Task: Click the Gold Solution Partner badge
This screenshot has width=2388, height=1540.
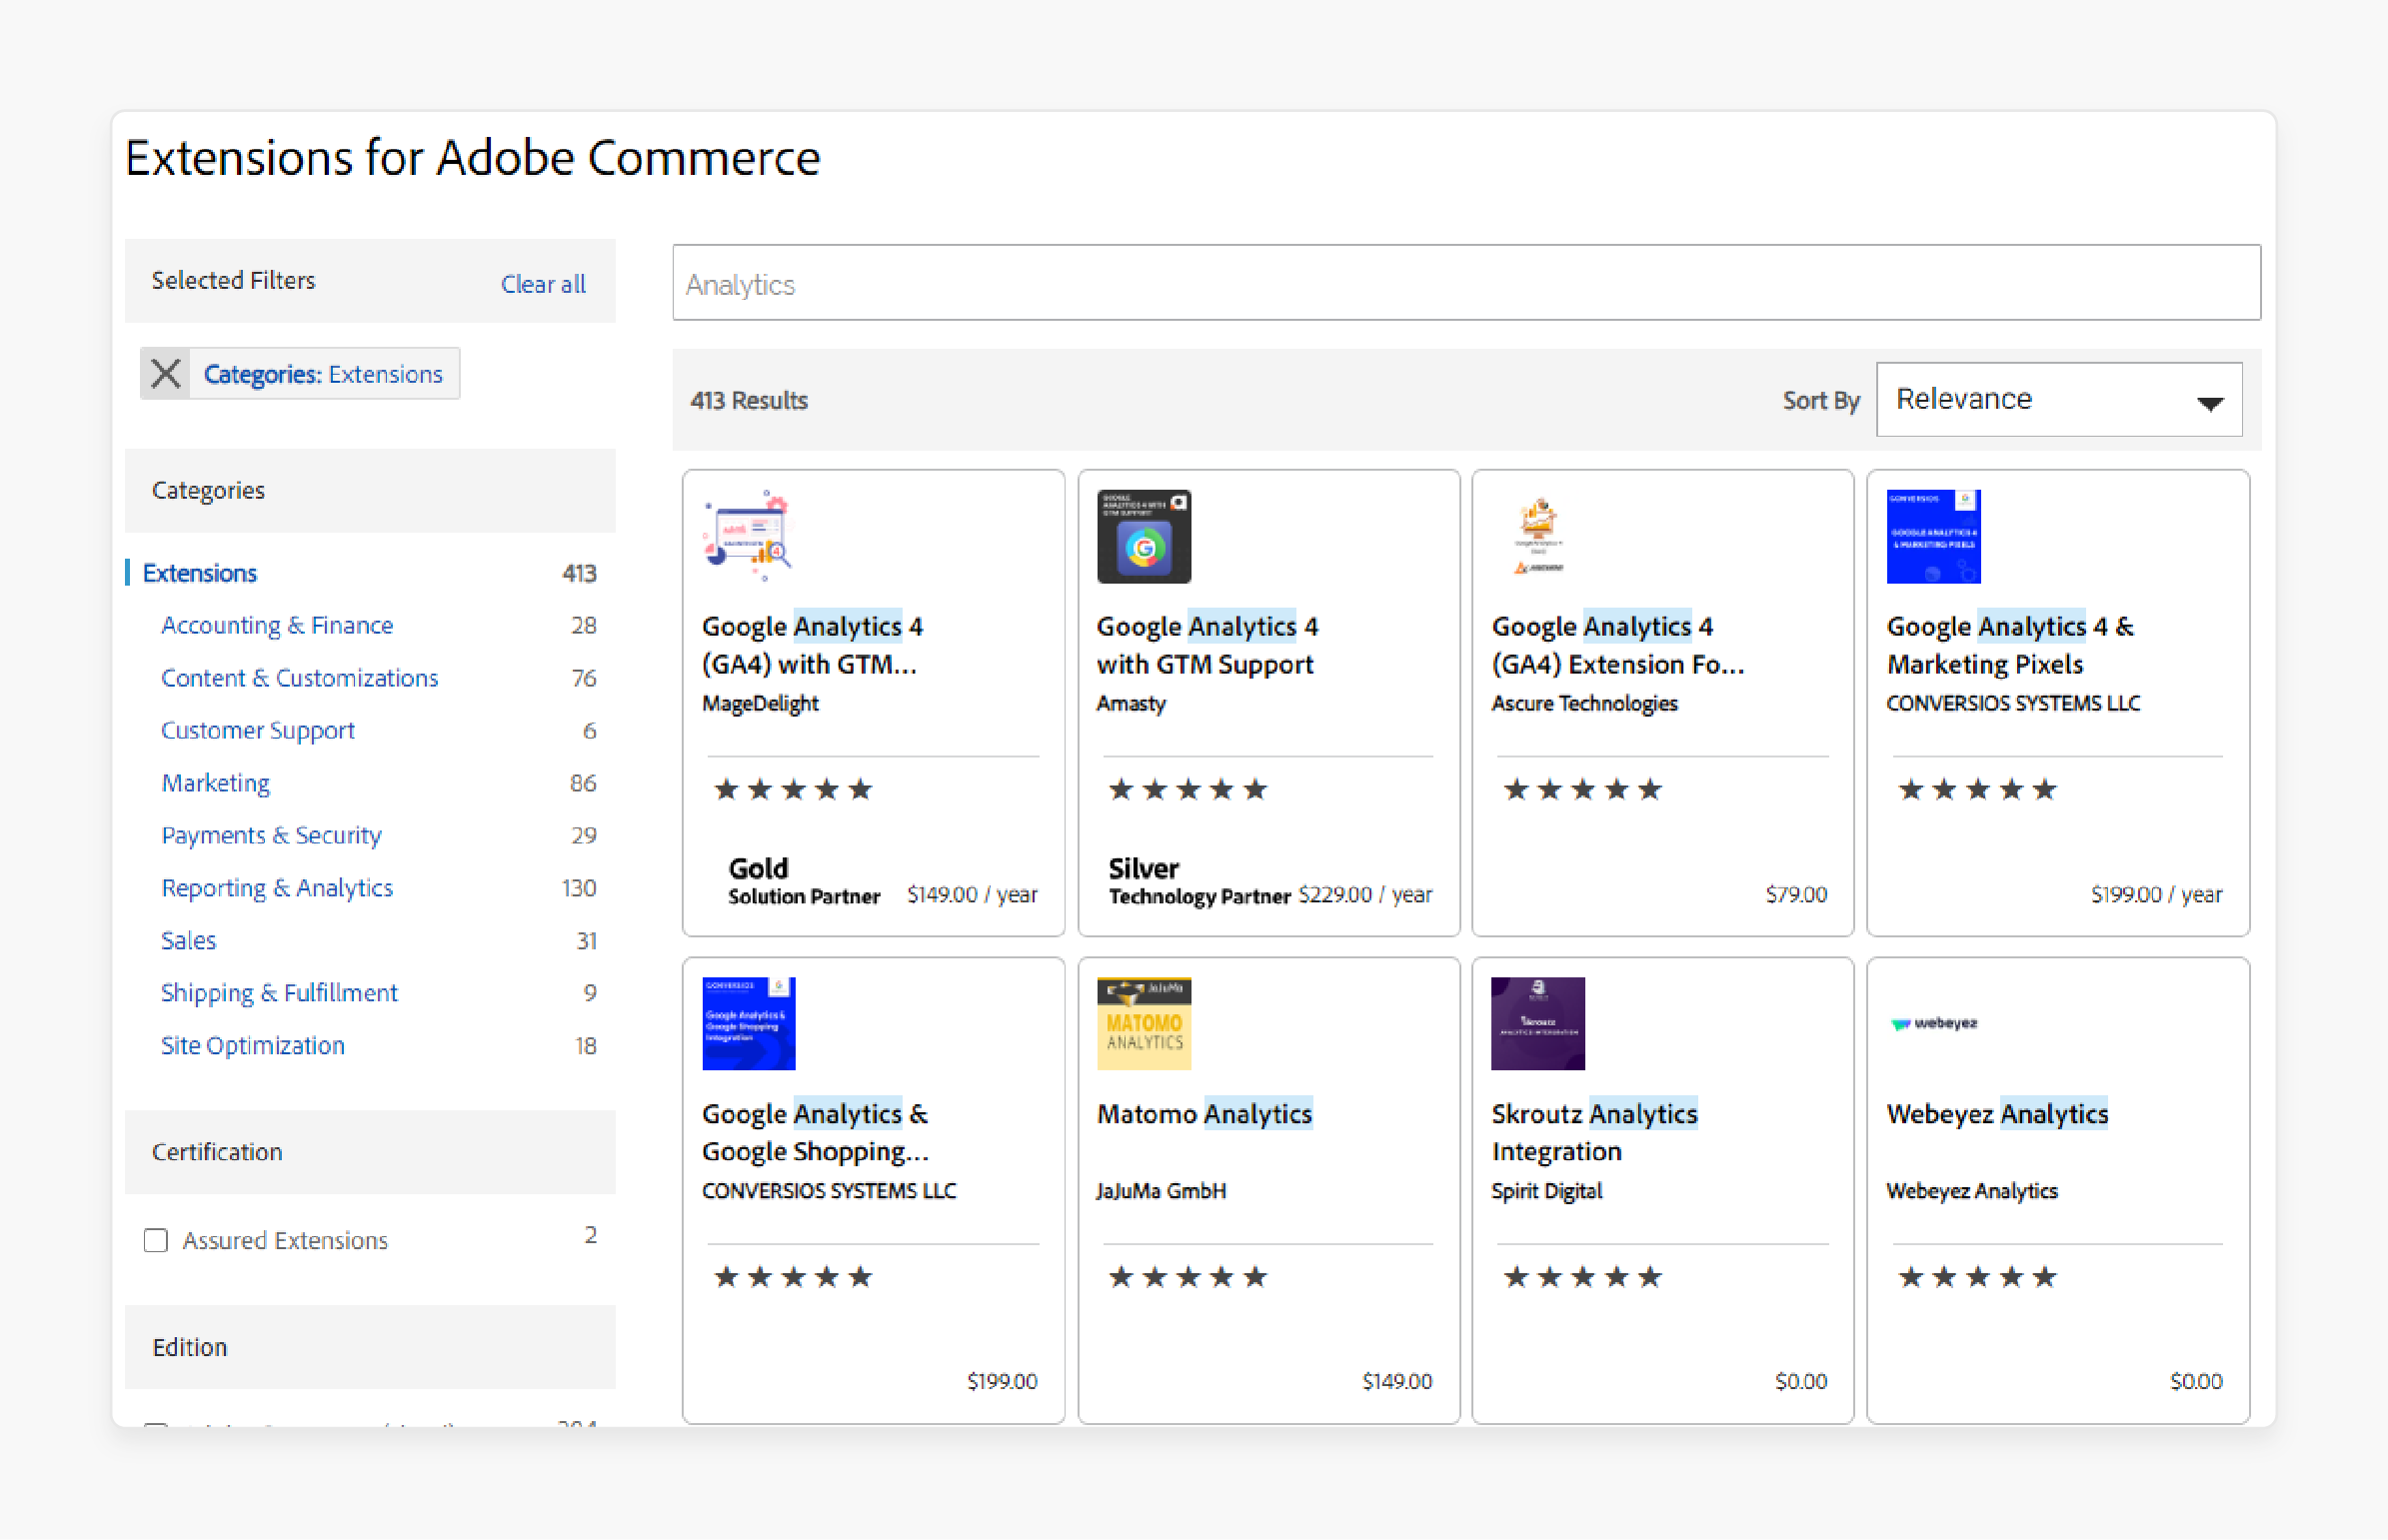Action: tap(804, 881)
